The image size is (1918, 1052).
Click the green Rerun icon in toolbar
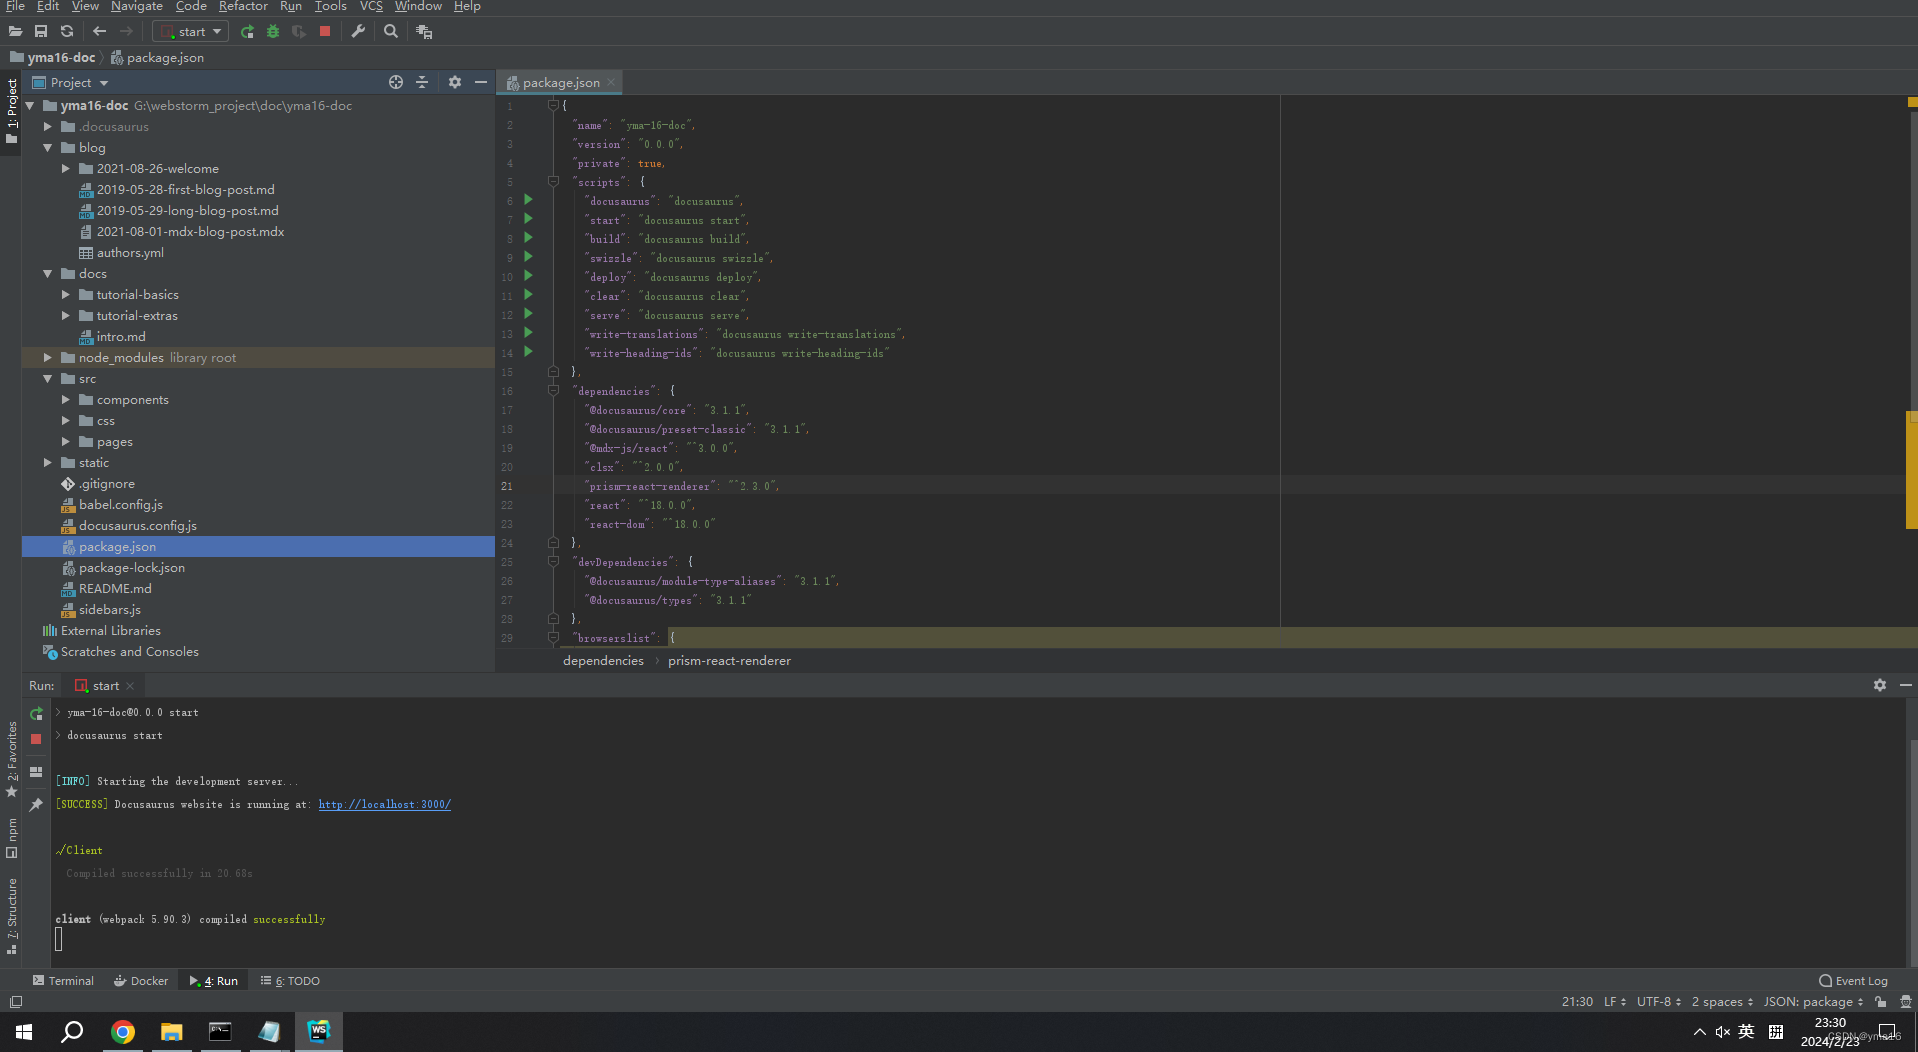pos(247,32)
